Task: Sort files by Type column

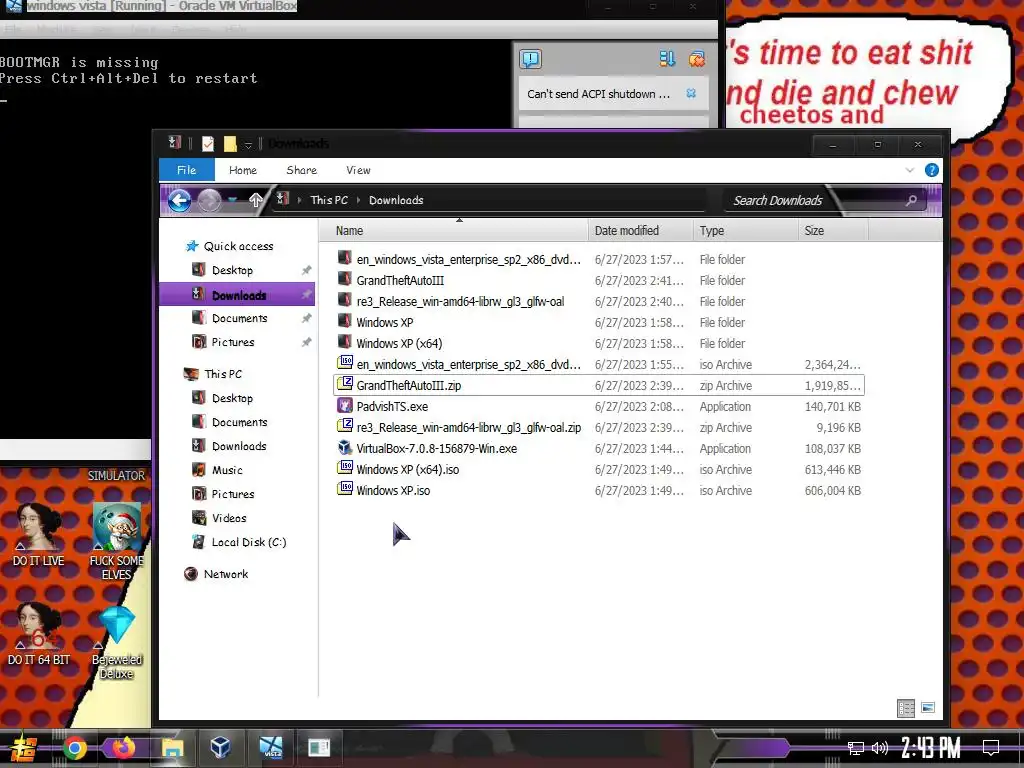Action: point(746,231)
